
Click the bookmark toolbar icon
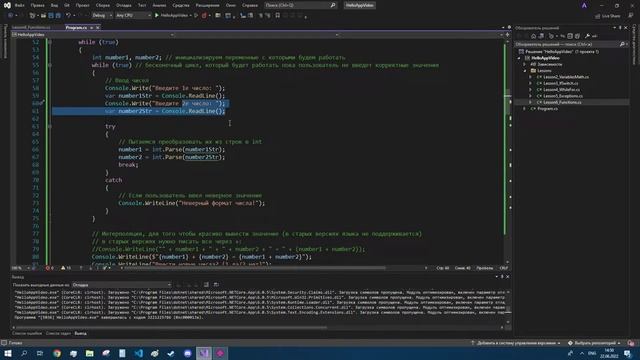tap(278, 16)
